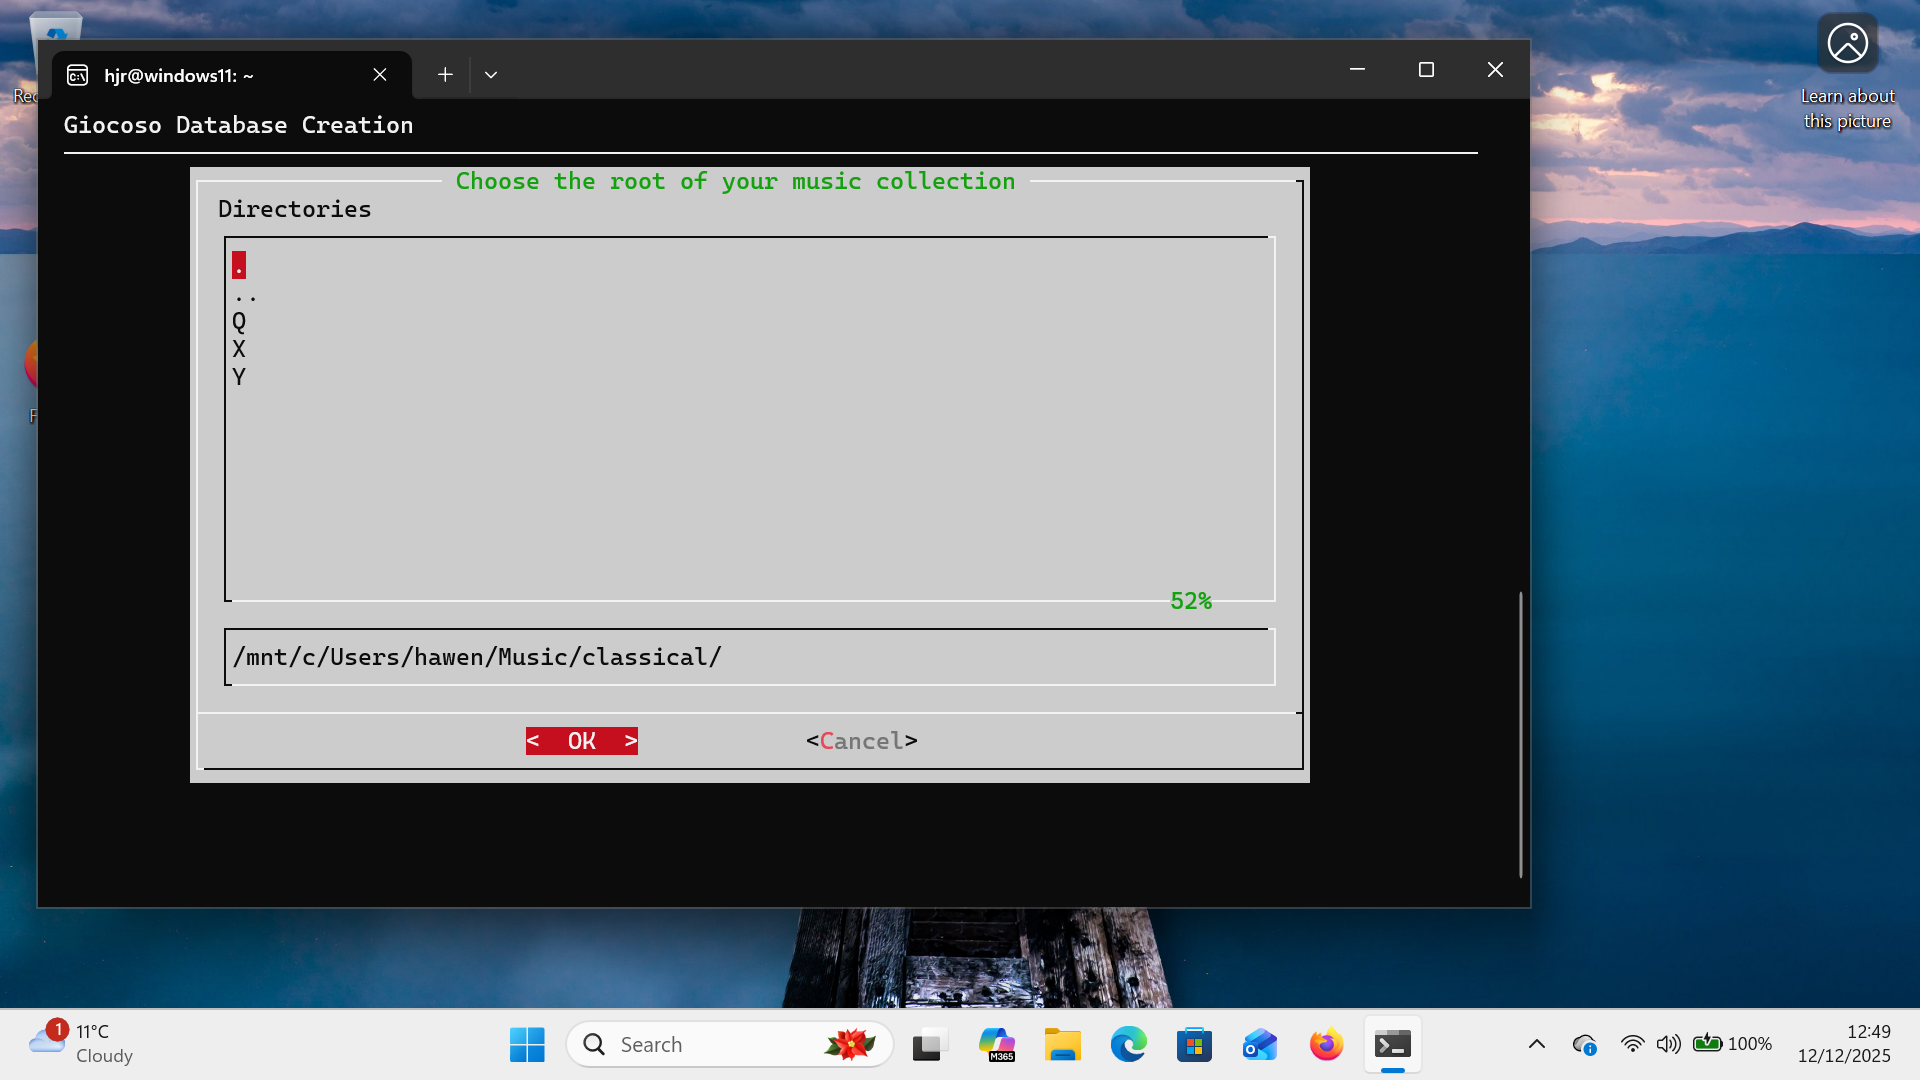This screenshot has height=1080, width=1920.
Task: Click the Windows Terminal taskbar icon
Action: [1393, 1043]
